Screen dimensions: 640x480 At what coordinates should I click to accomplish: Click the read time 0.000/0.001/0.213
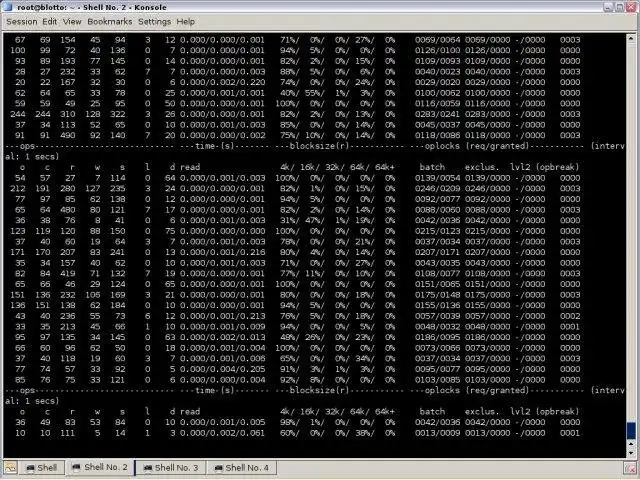tap(222, 316)
